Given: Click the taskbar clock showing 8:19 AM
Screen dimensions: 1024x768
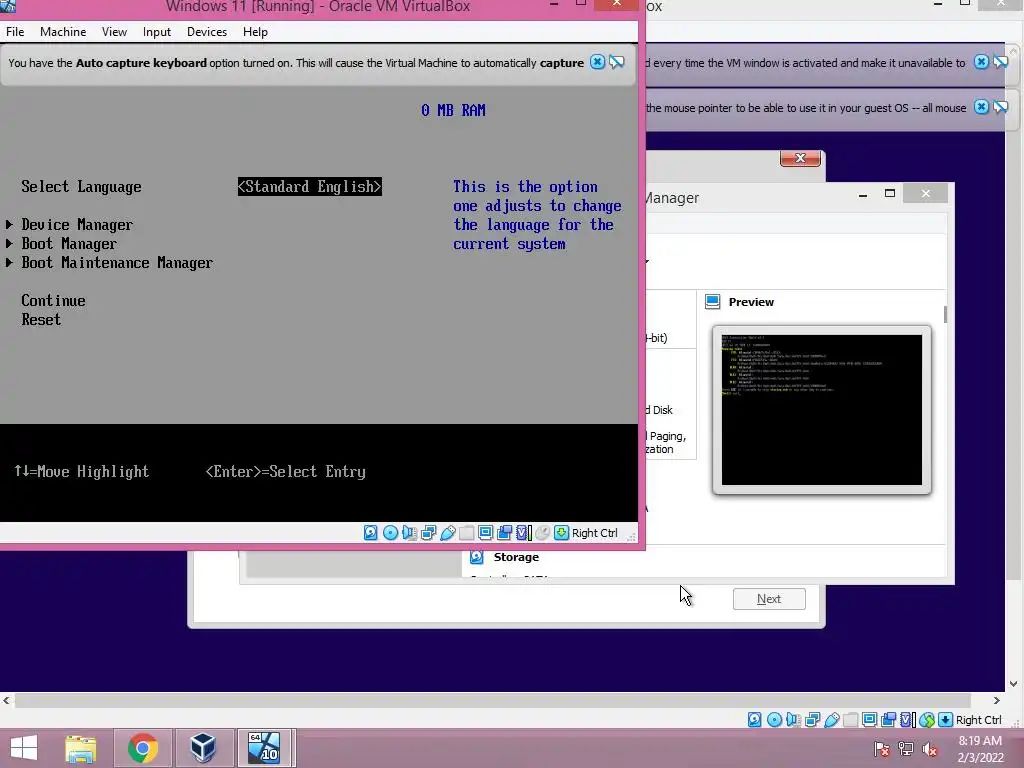Looking at the screenshot, I should 980,749.
